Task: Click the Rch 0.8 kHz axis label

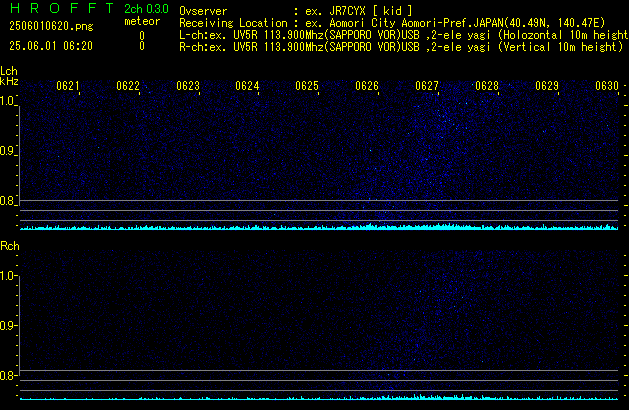Action: 7,376
